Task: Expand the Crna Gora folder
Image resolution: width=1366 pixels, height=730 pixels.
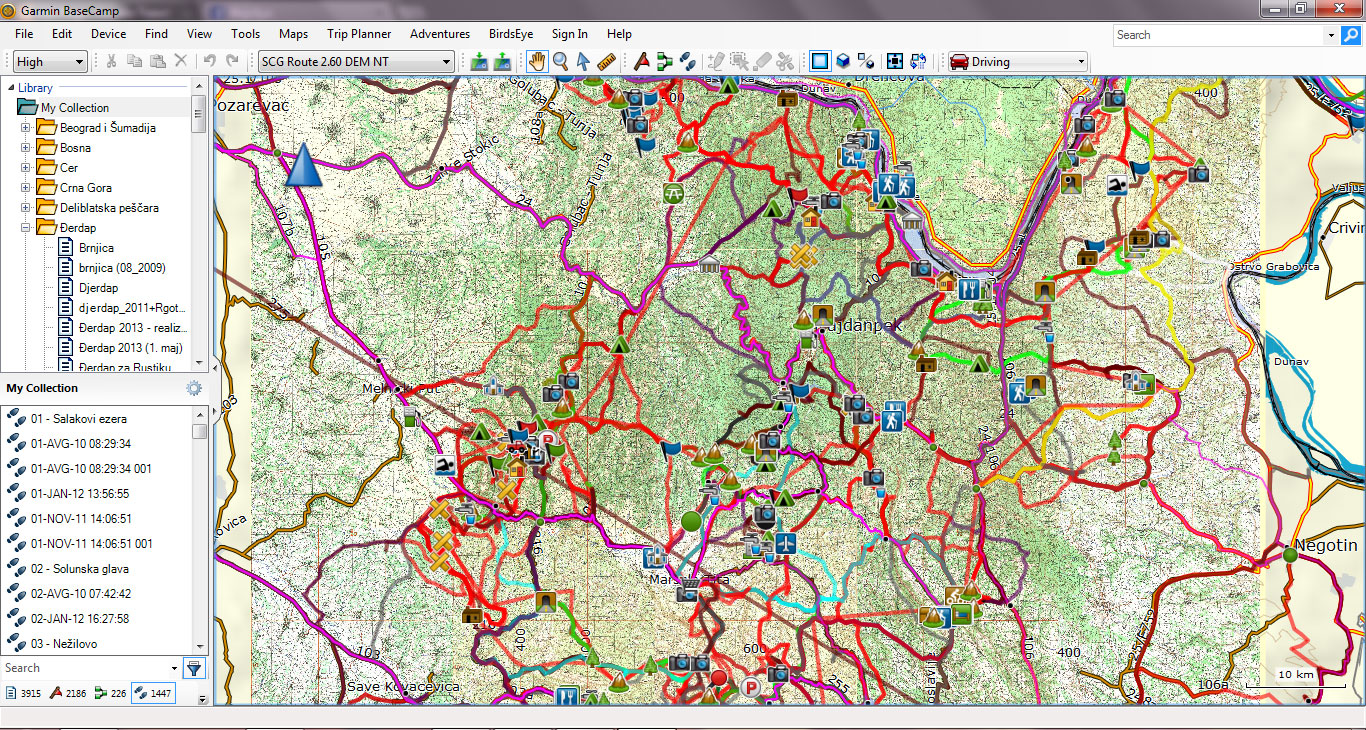Action: point(26,188)
